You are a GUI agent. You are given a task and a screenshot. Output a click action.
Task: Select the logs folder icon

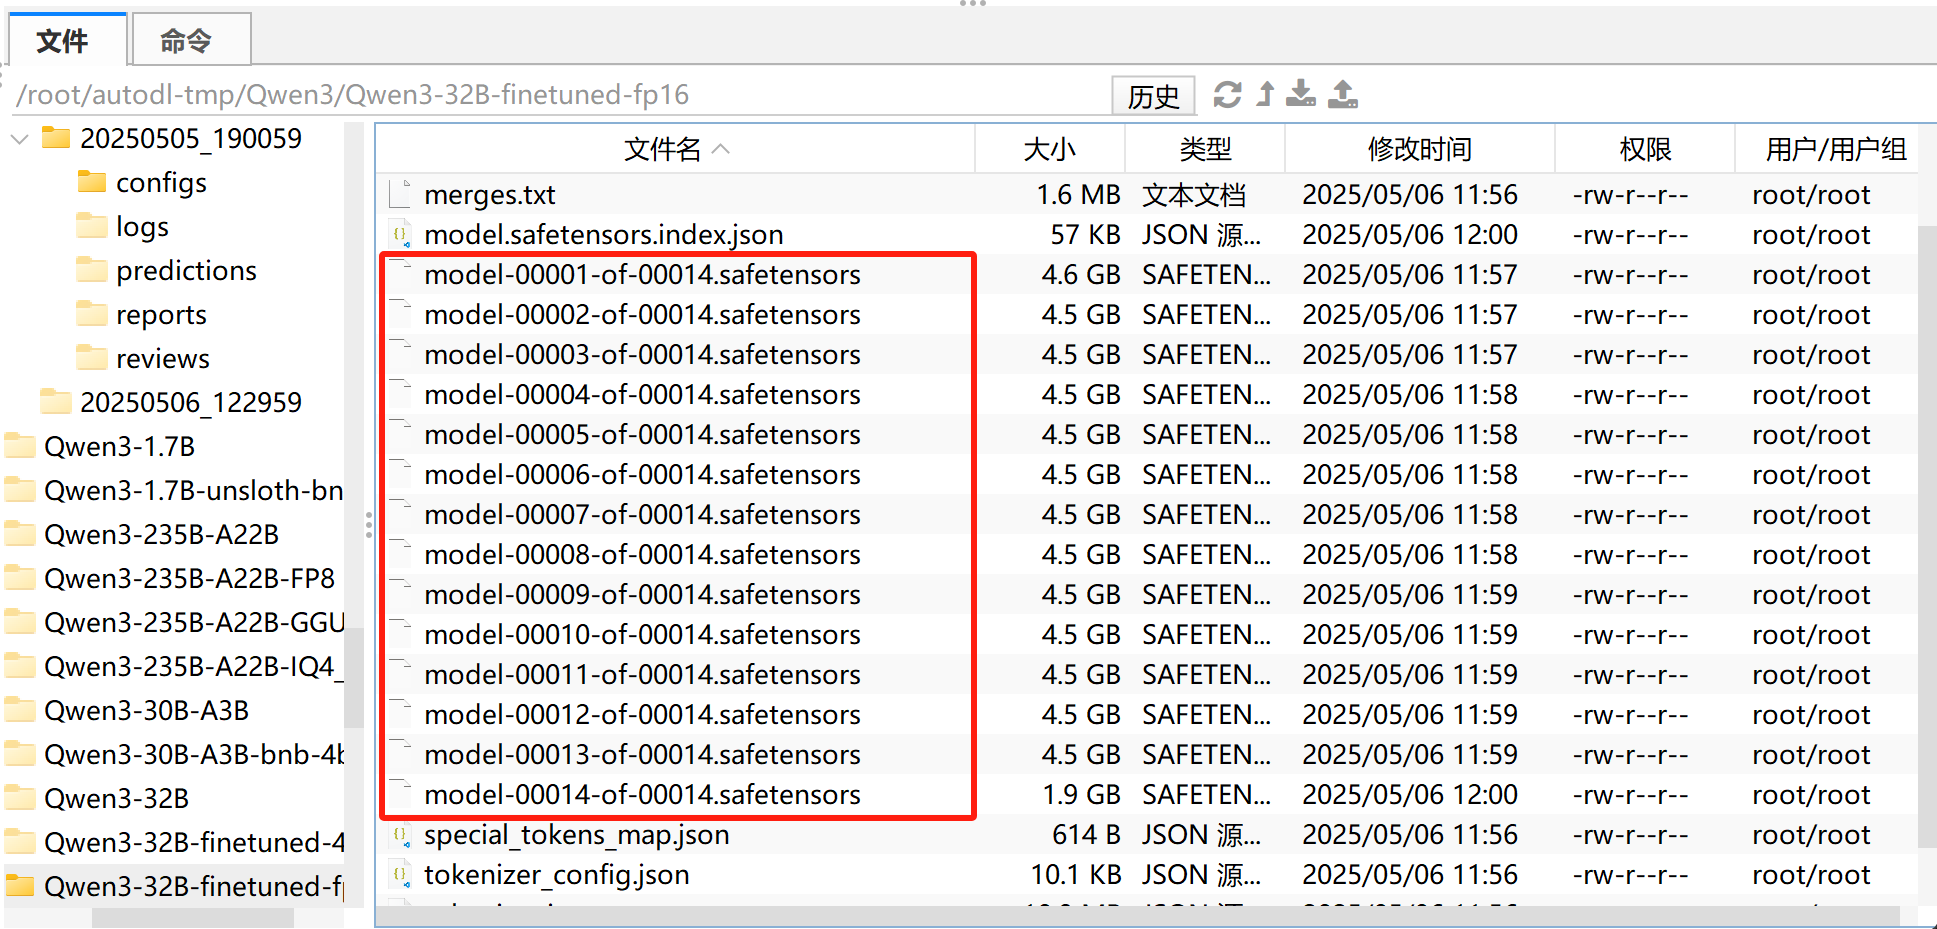pos(92,226)
